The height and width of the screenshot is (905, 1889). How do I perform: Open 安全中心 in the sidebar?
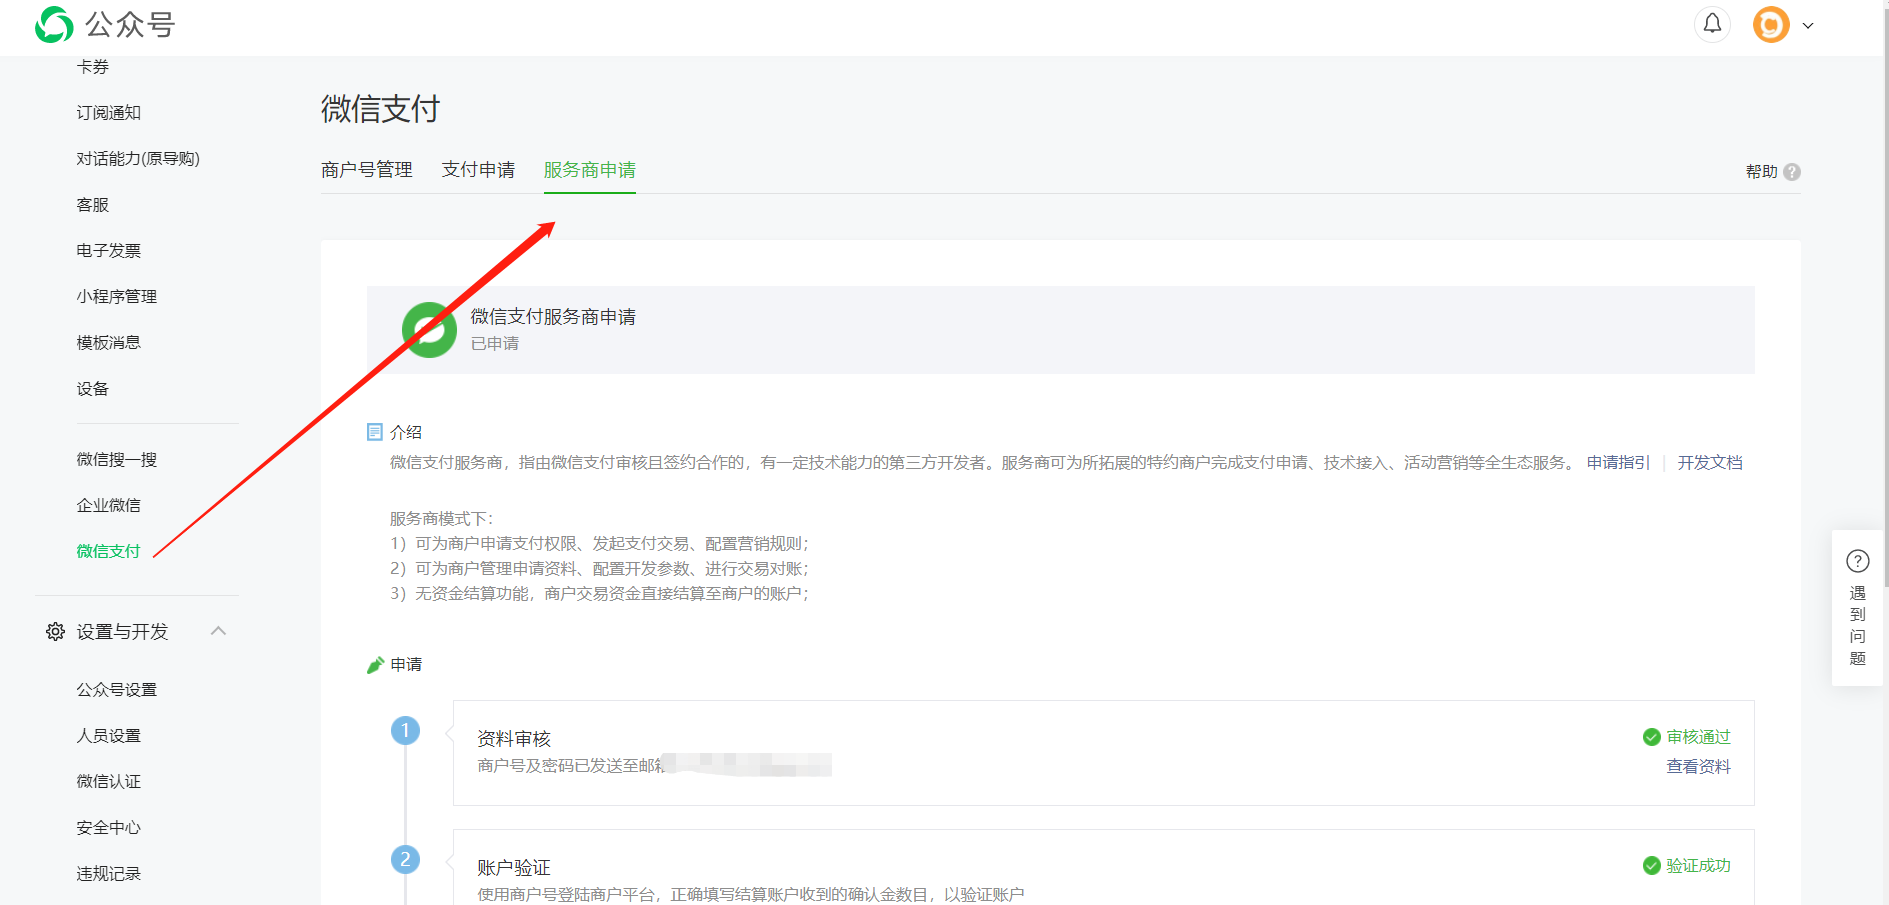pyautogui.click(x=109, y=828)
